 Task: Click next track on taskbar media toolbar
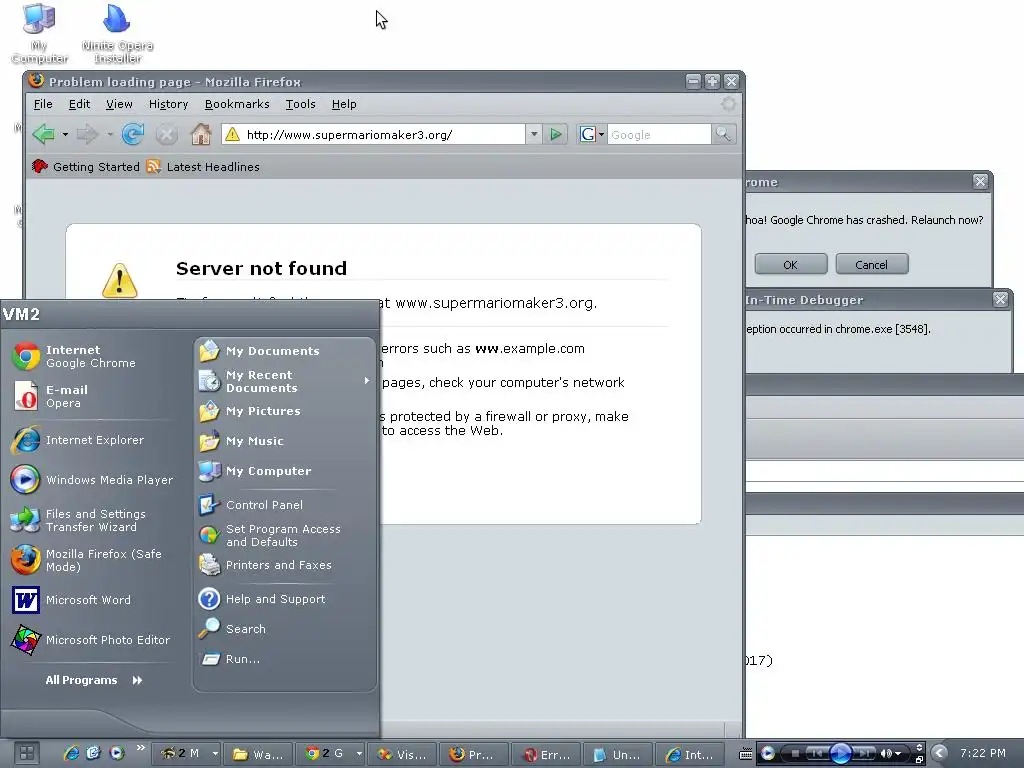tap(864, 753)
